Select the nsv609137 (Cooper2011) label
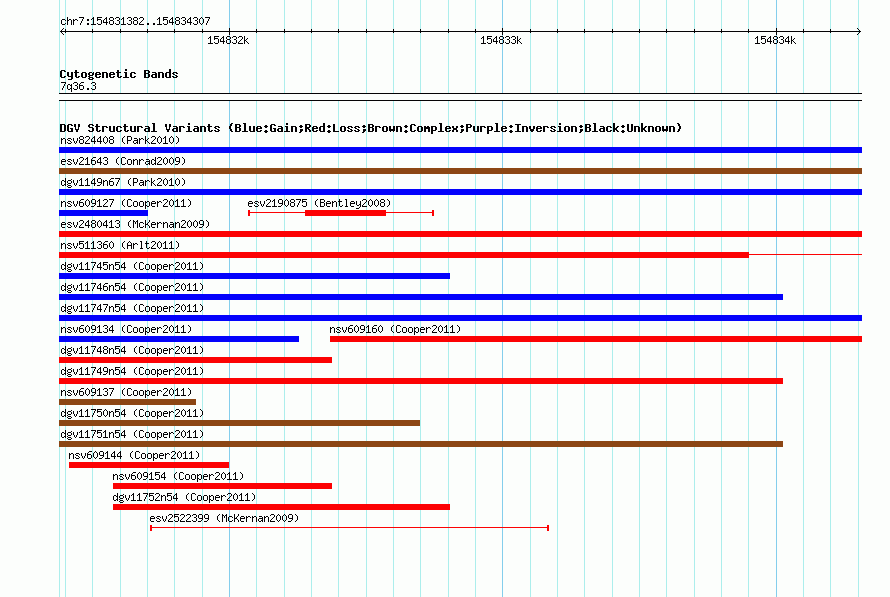Screen dimensions: 890x597 [x=126, y=392]
